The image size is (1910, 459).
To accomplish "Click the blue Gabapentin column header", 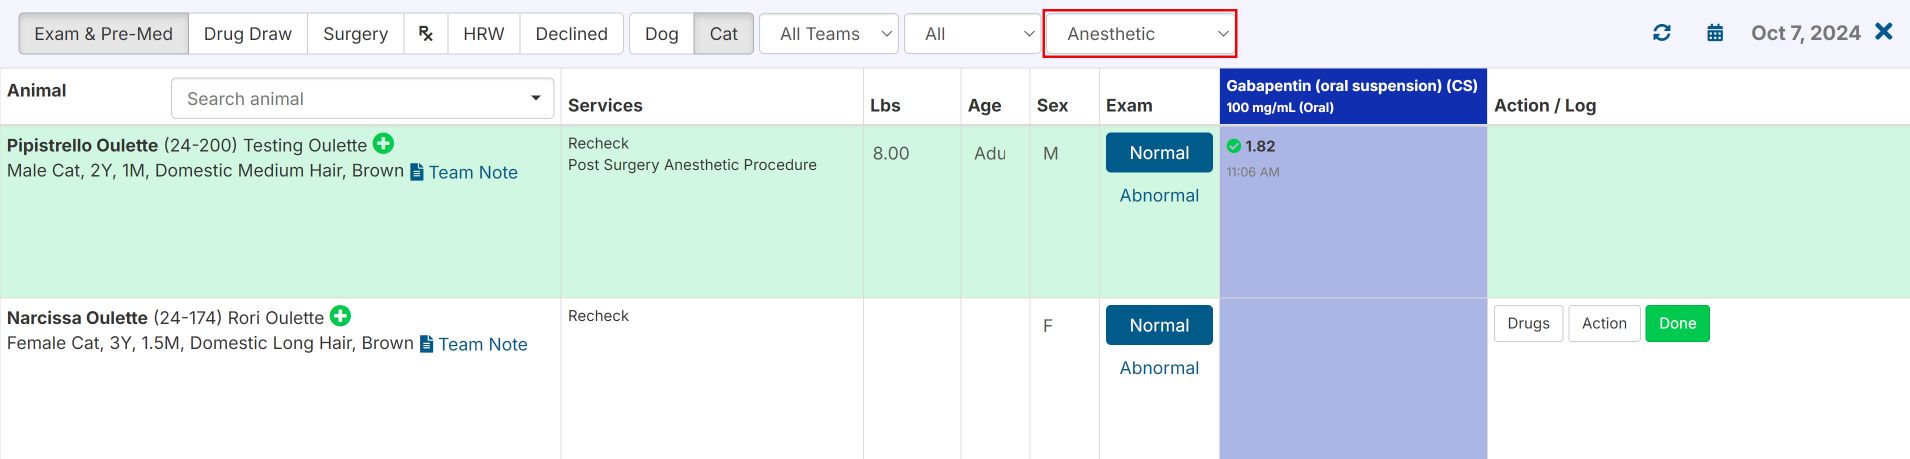I will (x=1352, y=96).
